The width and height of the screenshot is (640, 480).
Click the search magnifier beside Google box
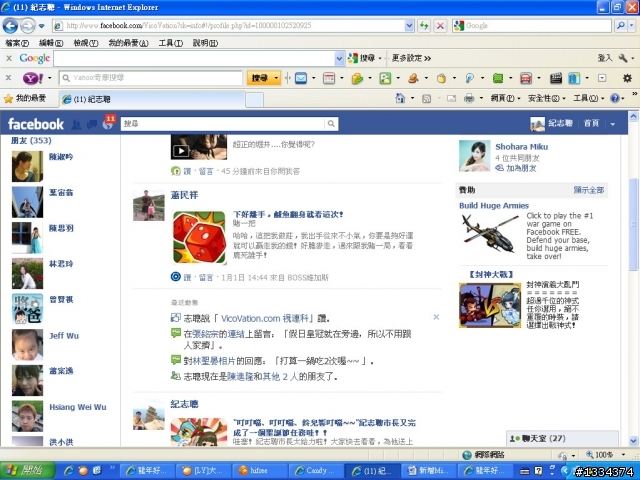point(621,26)
